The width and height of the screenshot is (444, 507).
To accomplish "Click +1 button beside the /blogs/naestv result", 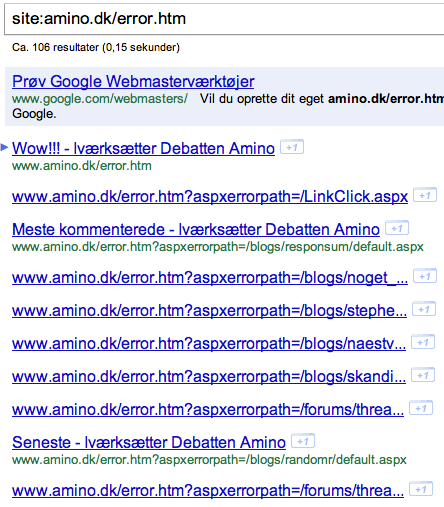I will tap(423, 342).
